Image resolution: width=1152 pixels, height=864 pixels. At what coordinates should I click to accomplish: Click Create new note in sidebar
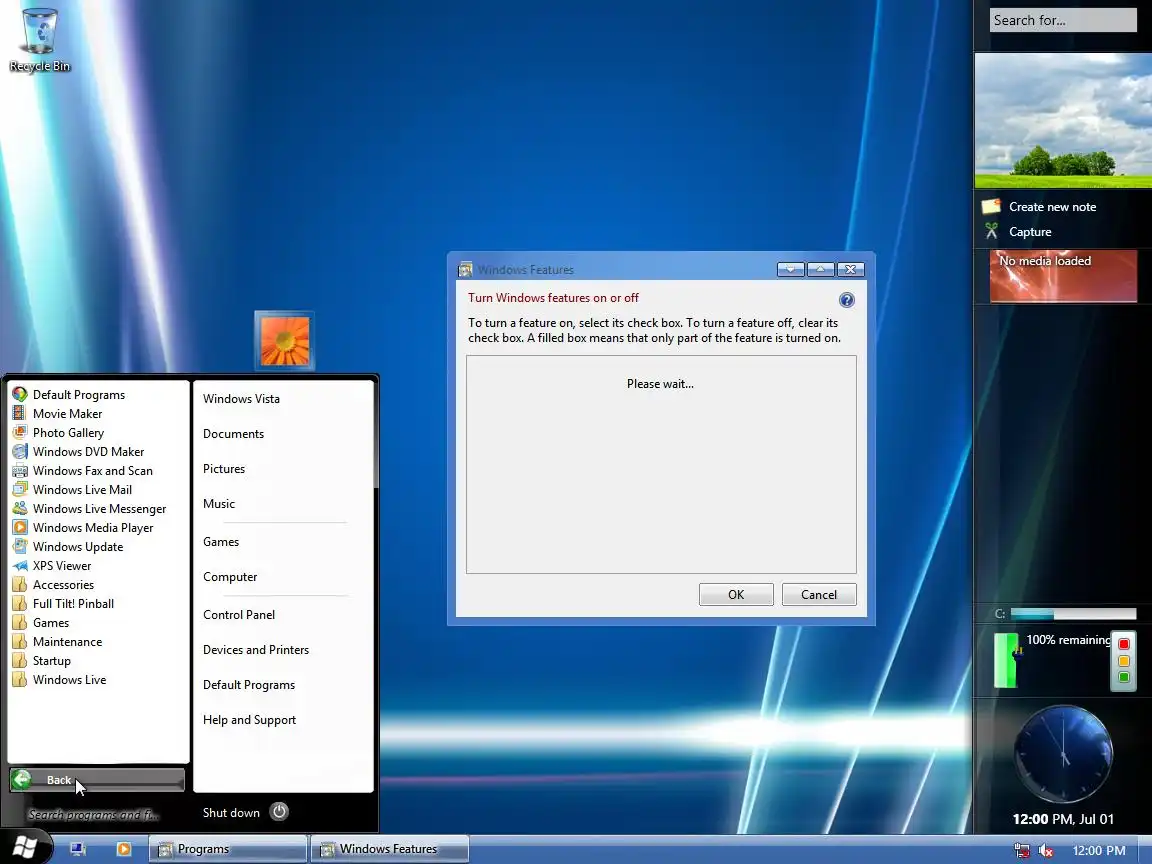pyautogui.click(x=1052, y=207)
